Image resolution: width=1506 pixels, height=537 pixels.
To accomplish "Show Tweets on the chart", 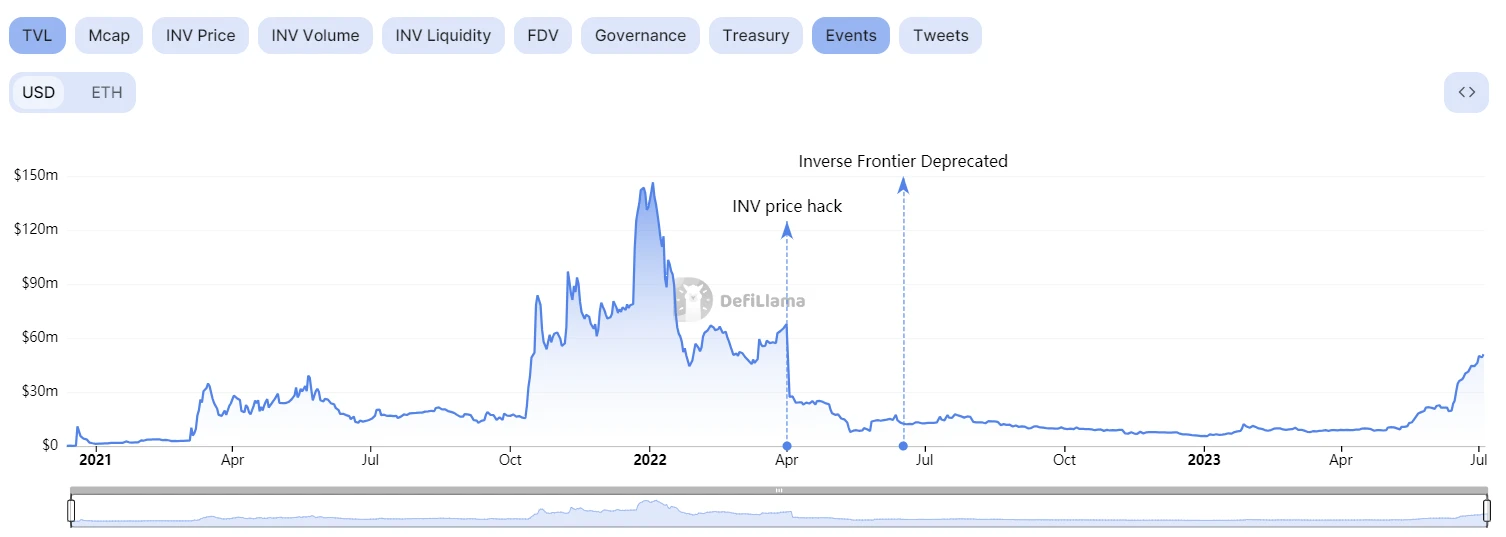I will click(941, 36).
